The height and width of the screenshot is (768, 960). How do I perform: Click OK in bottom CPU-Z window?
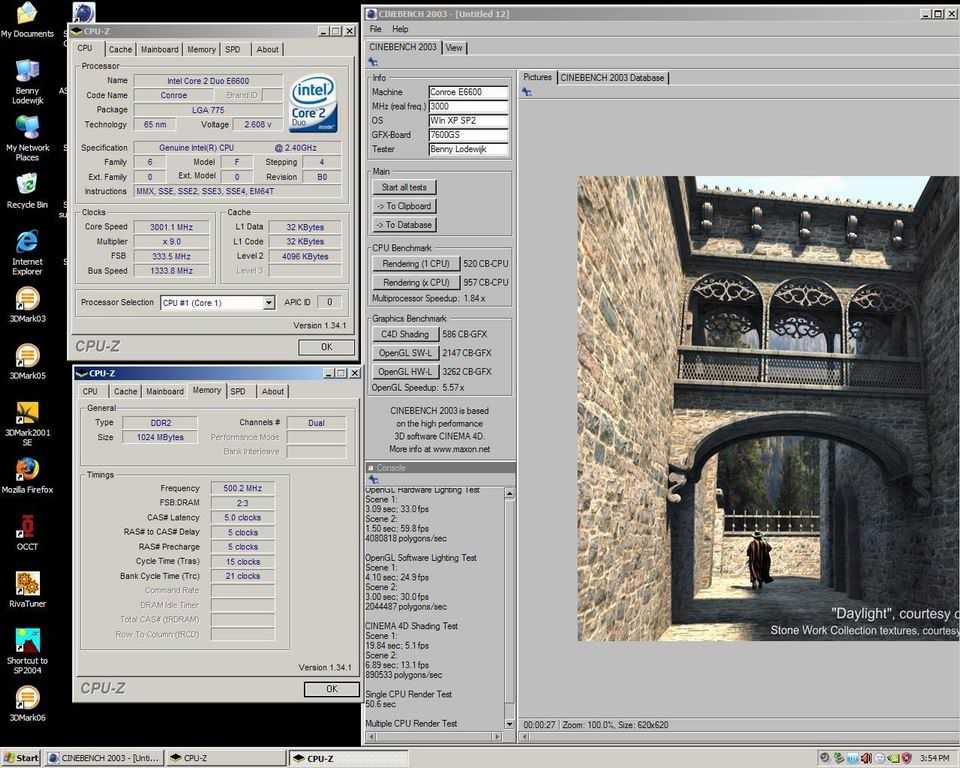(x=331, y=689)
